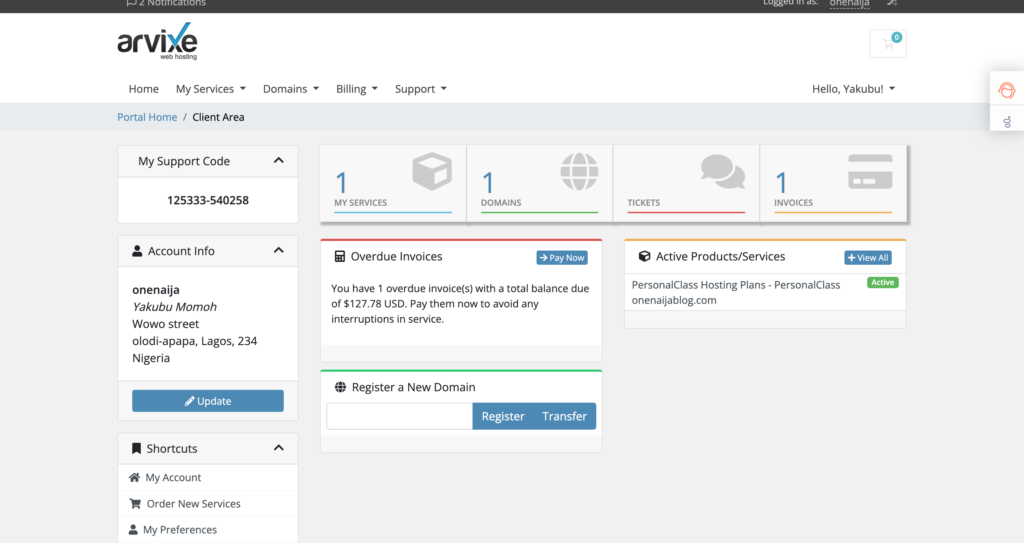Open the shopping cart icon
This screenshot has height=543, width=1024.
[888, 44]
